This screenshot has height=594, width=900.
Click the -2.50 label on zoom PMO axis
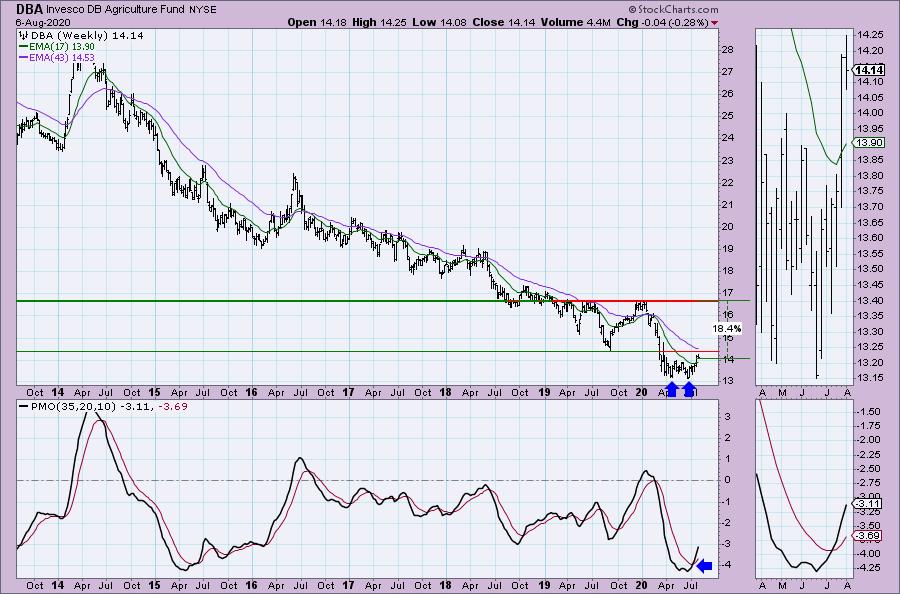[869, 468]
